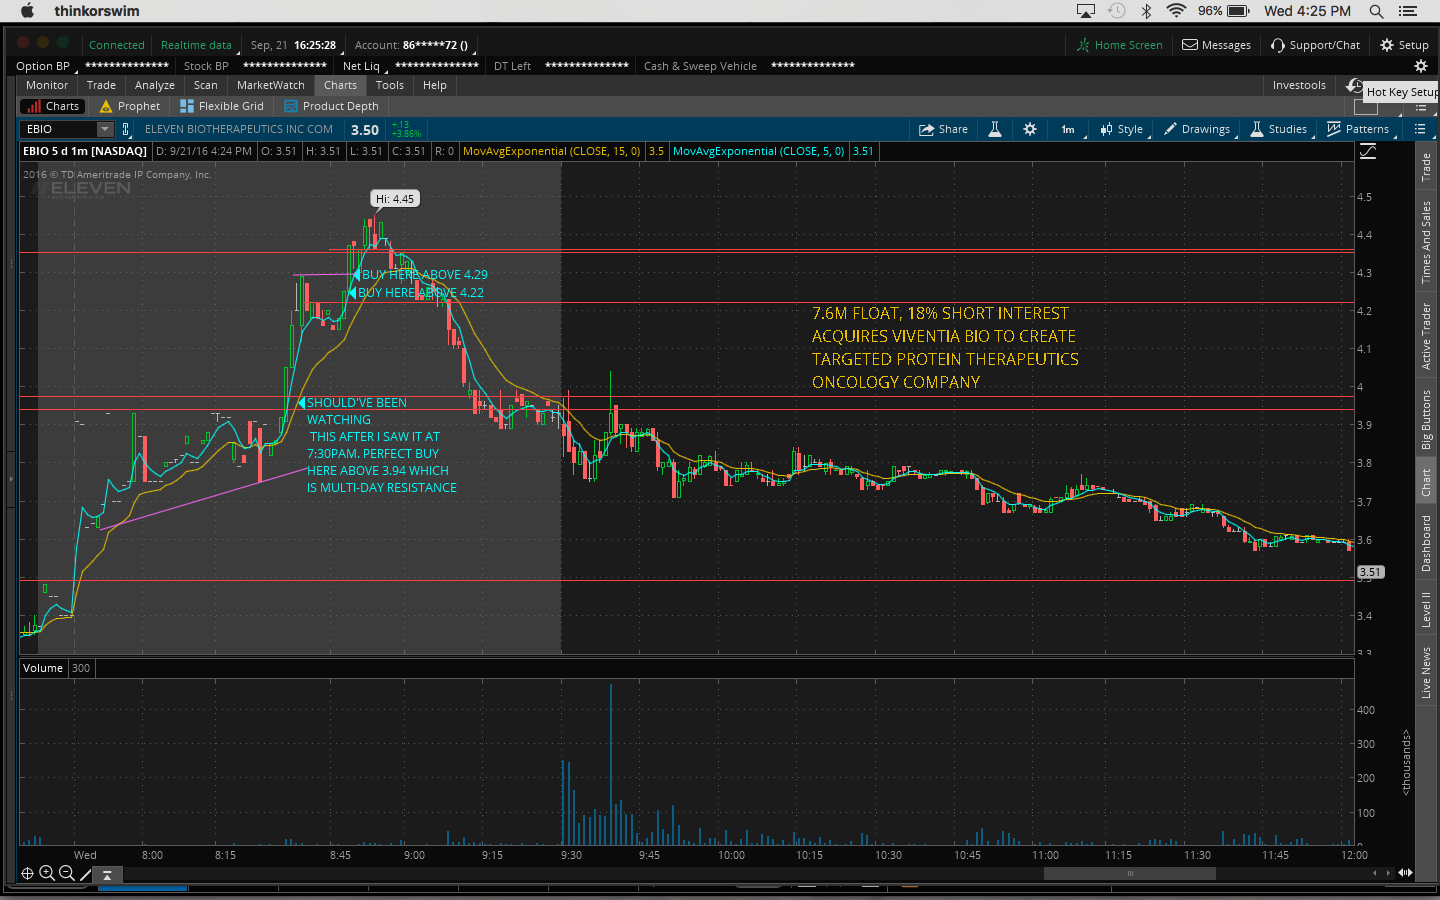Click the horizontal chart scrollbar thumb
Viewport: 1440px width, 900px height.
click(1130, 873)
